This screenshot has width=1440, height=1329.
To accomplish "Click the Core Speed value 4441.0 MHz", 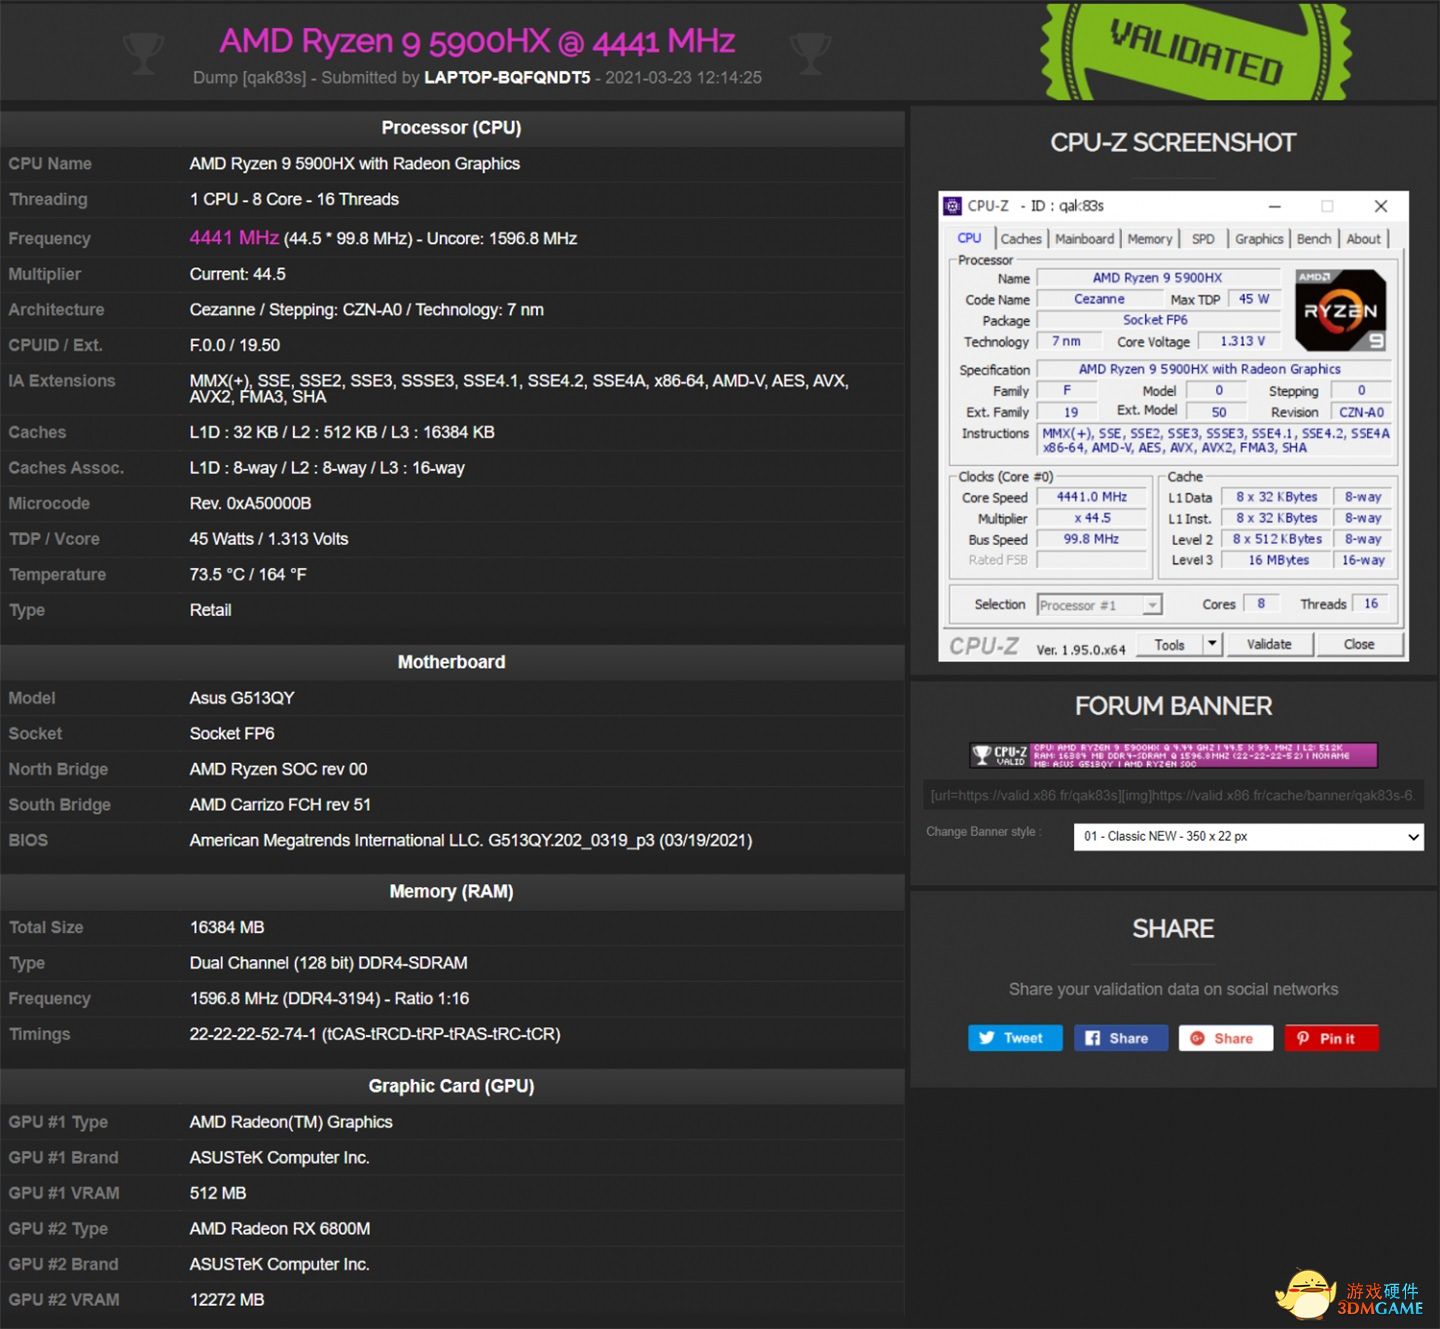I will pos(1092,497).
